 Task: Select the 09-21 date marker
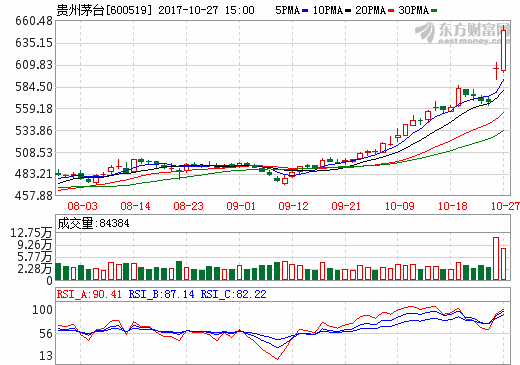[x=346, y=206]
